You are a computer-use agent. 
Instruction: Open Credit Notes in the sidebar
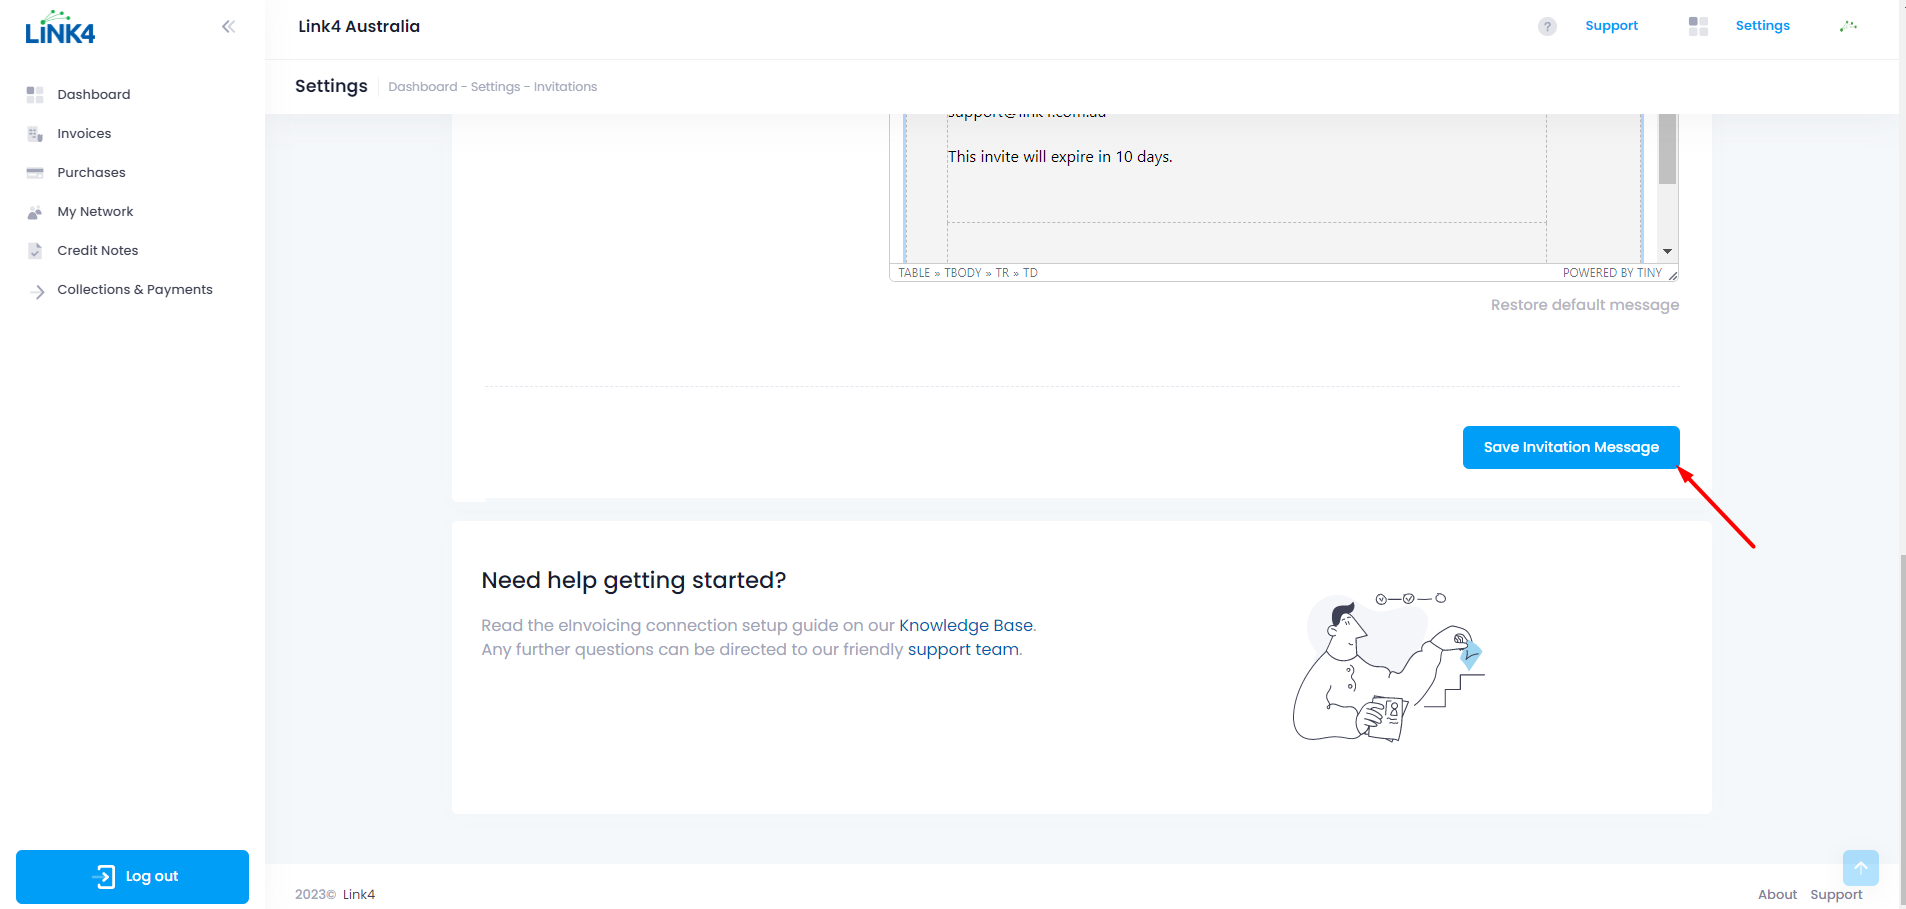pos(98,250)
